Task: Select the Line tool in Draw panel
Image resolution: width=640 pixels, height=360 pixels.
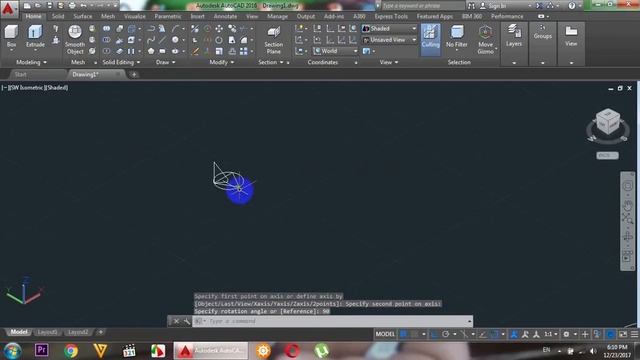Action: pyautogui.click(x=162, y=40)
